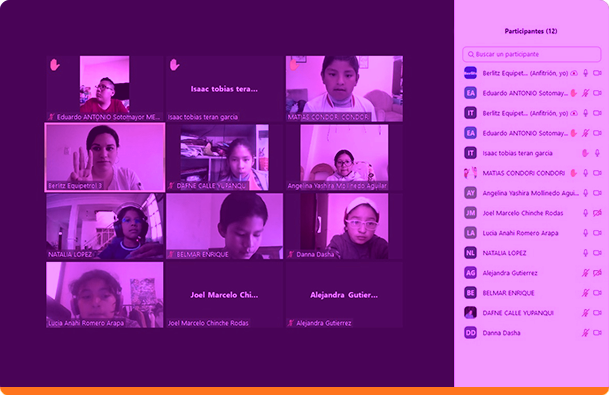The width and height of the screenshot is (609, 395).
Task: Click the LA avatar for Lucia Anahi
Action: point(470,233)
